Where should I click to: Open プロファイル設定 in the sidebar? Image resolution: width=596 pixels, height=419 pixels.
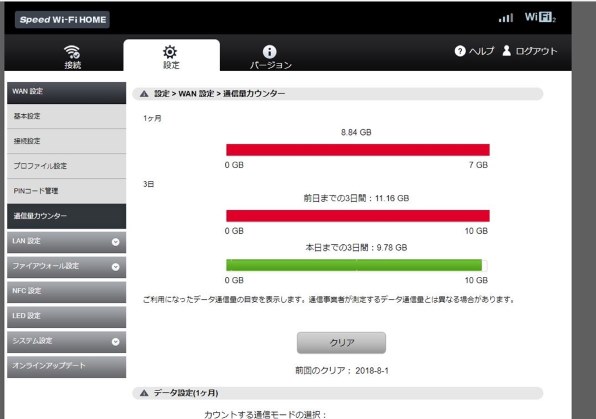tap(67, 166)
